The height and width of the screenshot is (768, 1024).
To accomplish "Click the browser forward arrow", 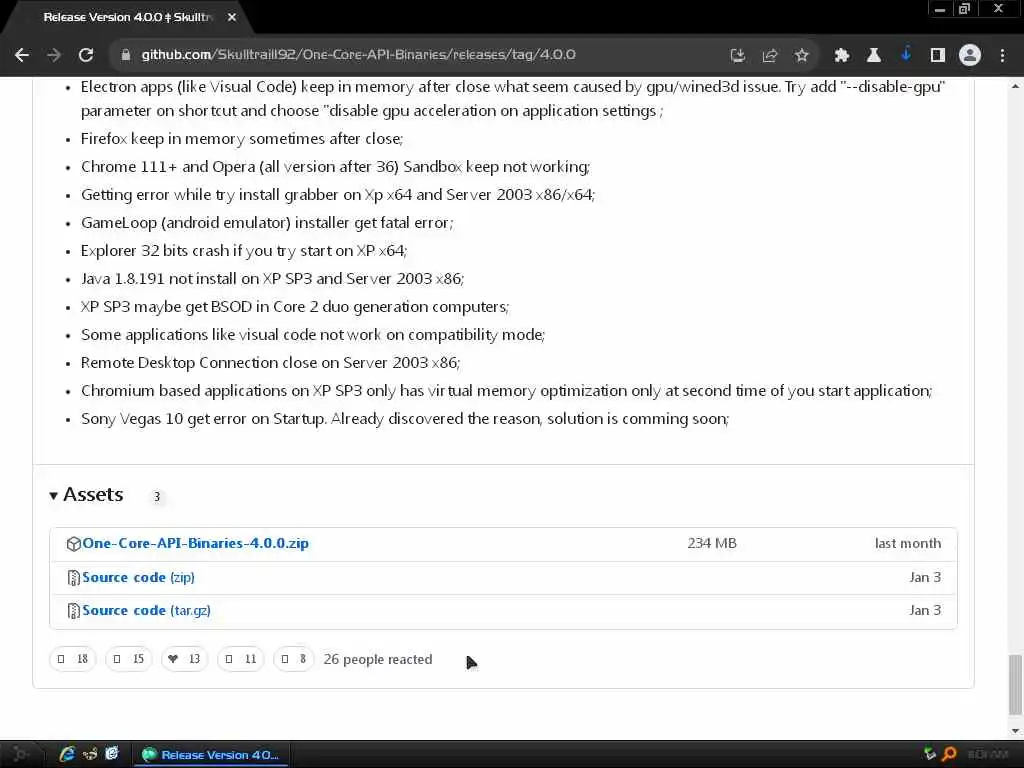I will click(x=54, y=56).
